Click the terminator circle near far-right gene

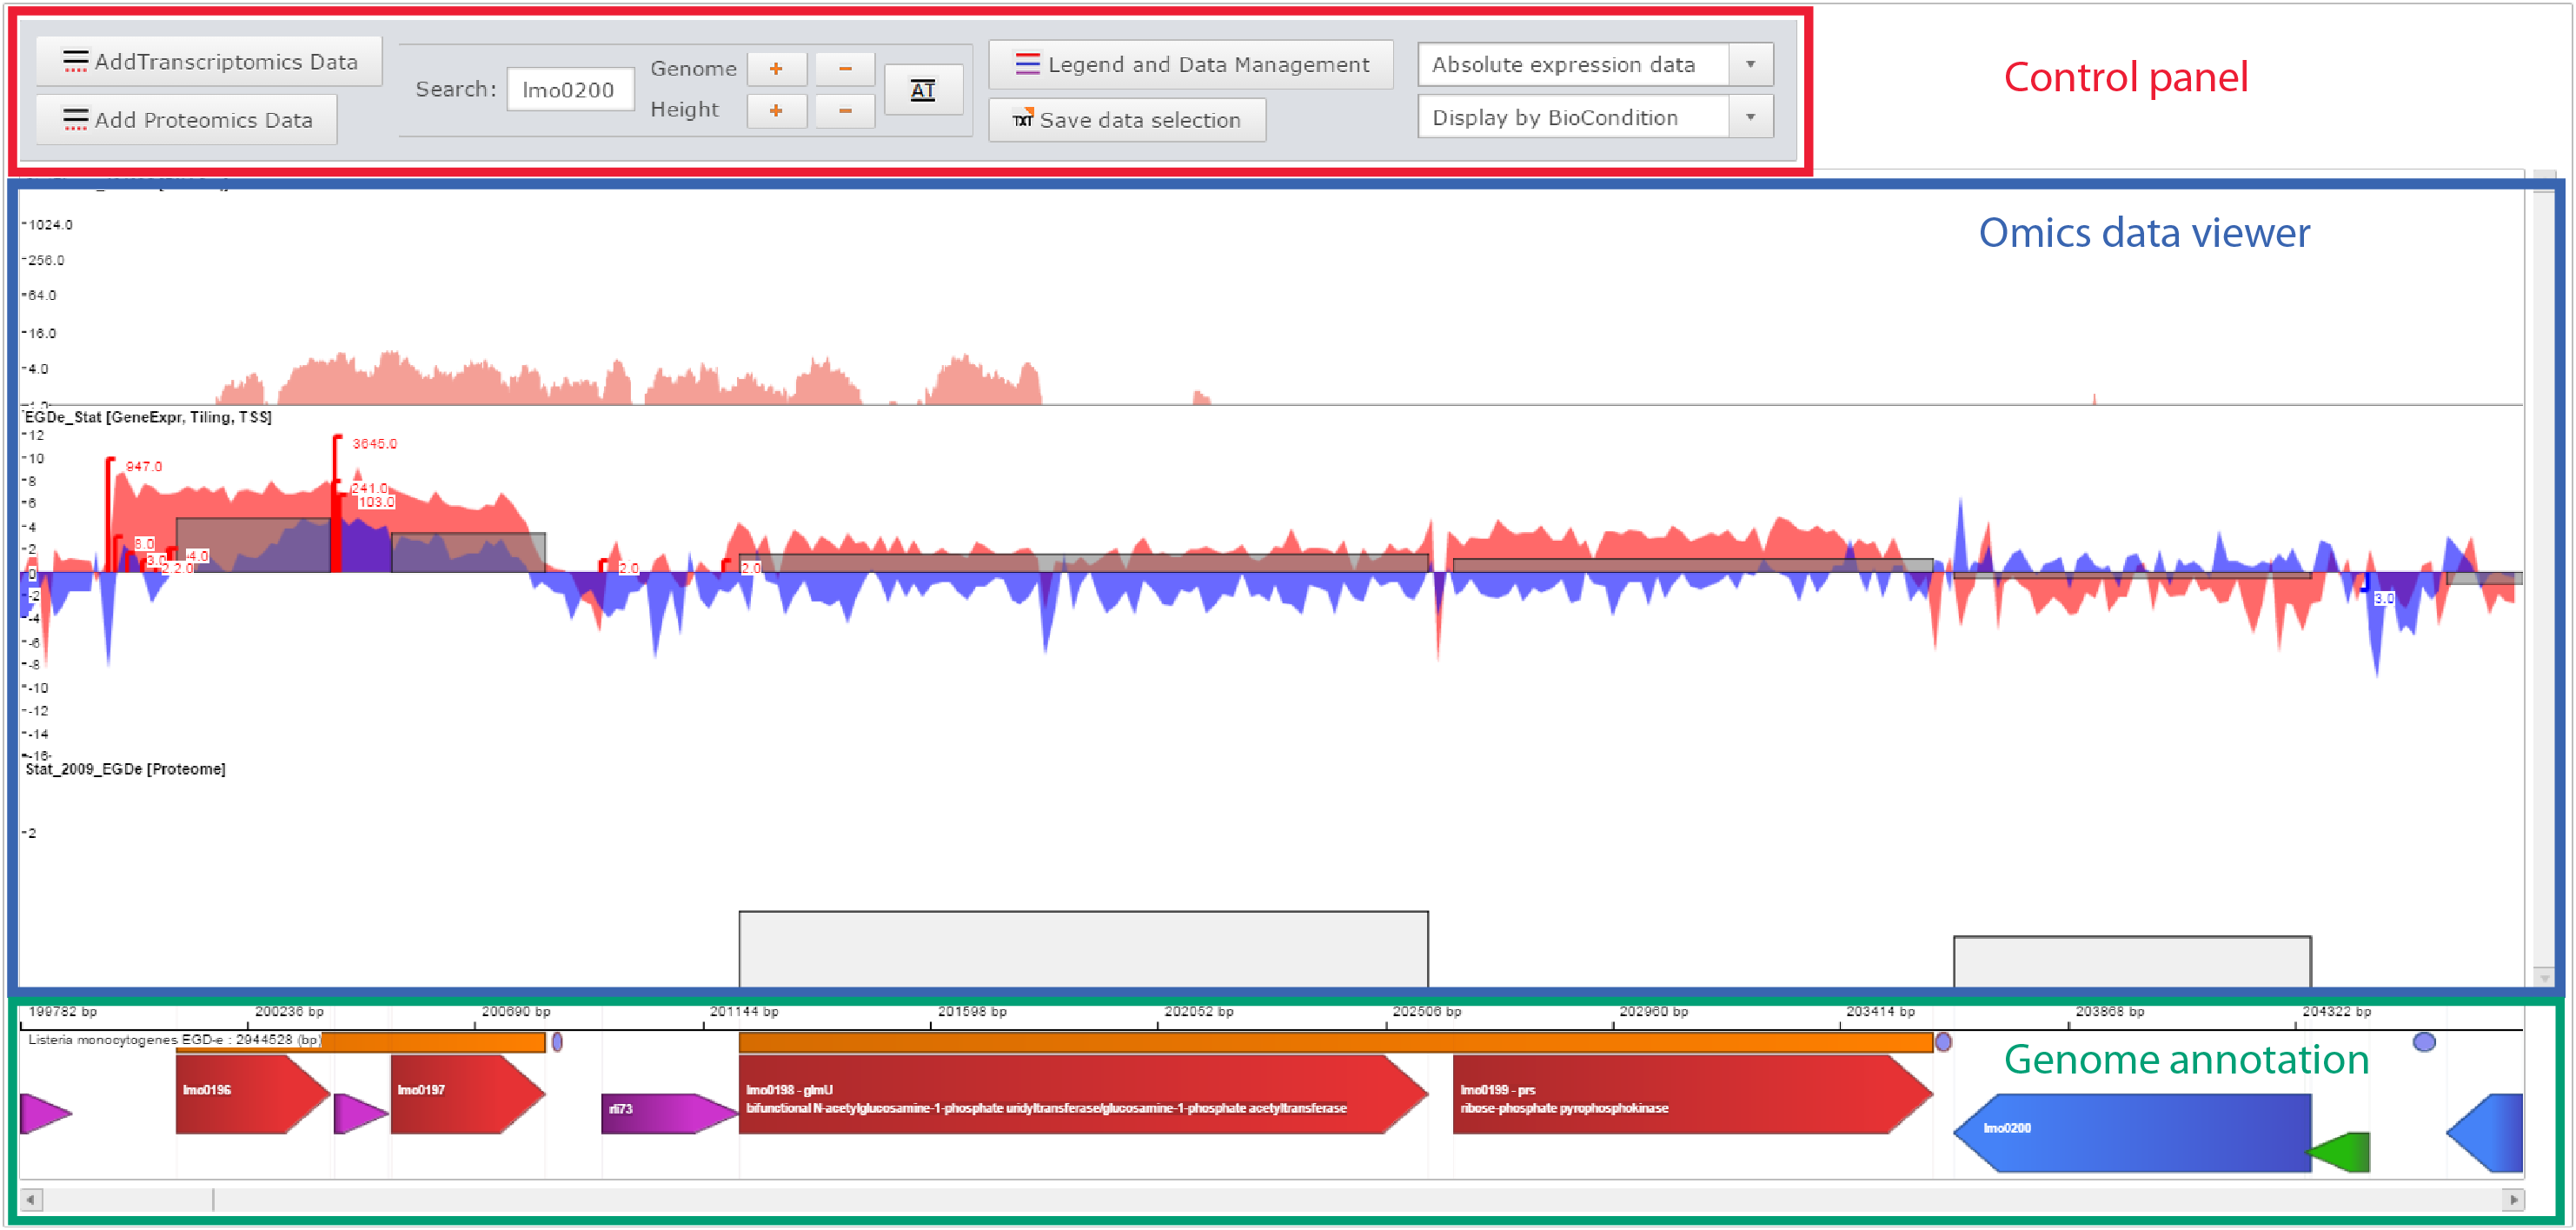coord(2424,1043)
